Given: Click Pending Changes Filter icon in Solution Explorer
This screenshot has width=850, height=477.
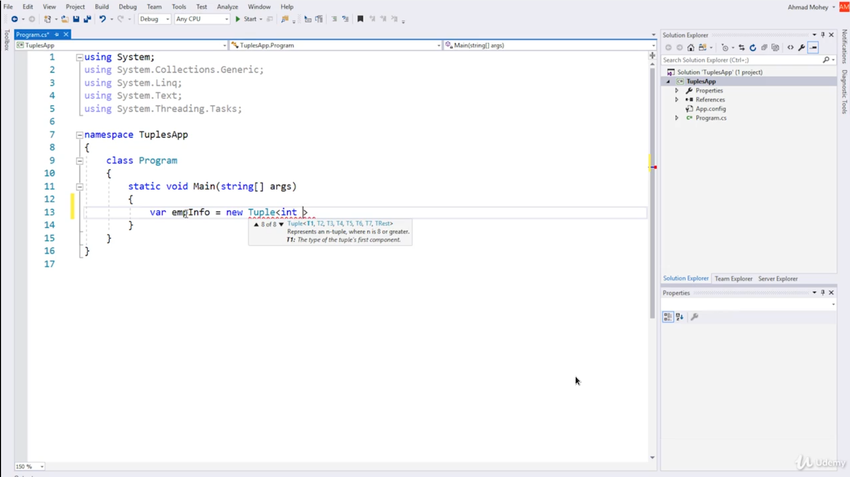Looking at the screenshot, I should point(725,48).
